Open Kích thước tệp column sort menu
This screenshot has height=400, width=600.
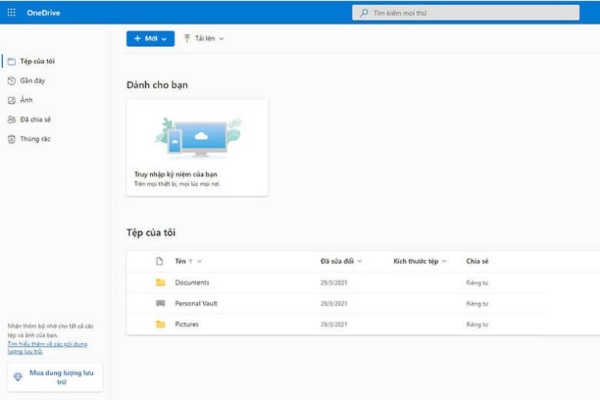pyautogui.click(x=420, y=261)
